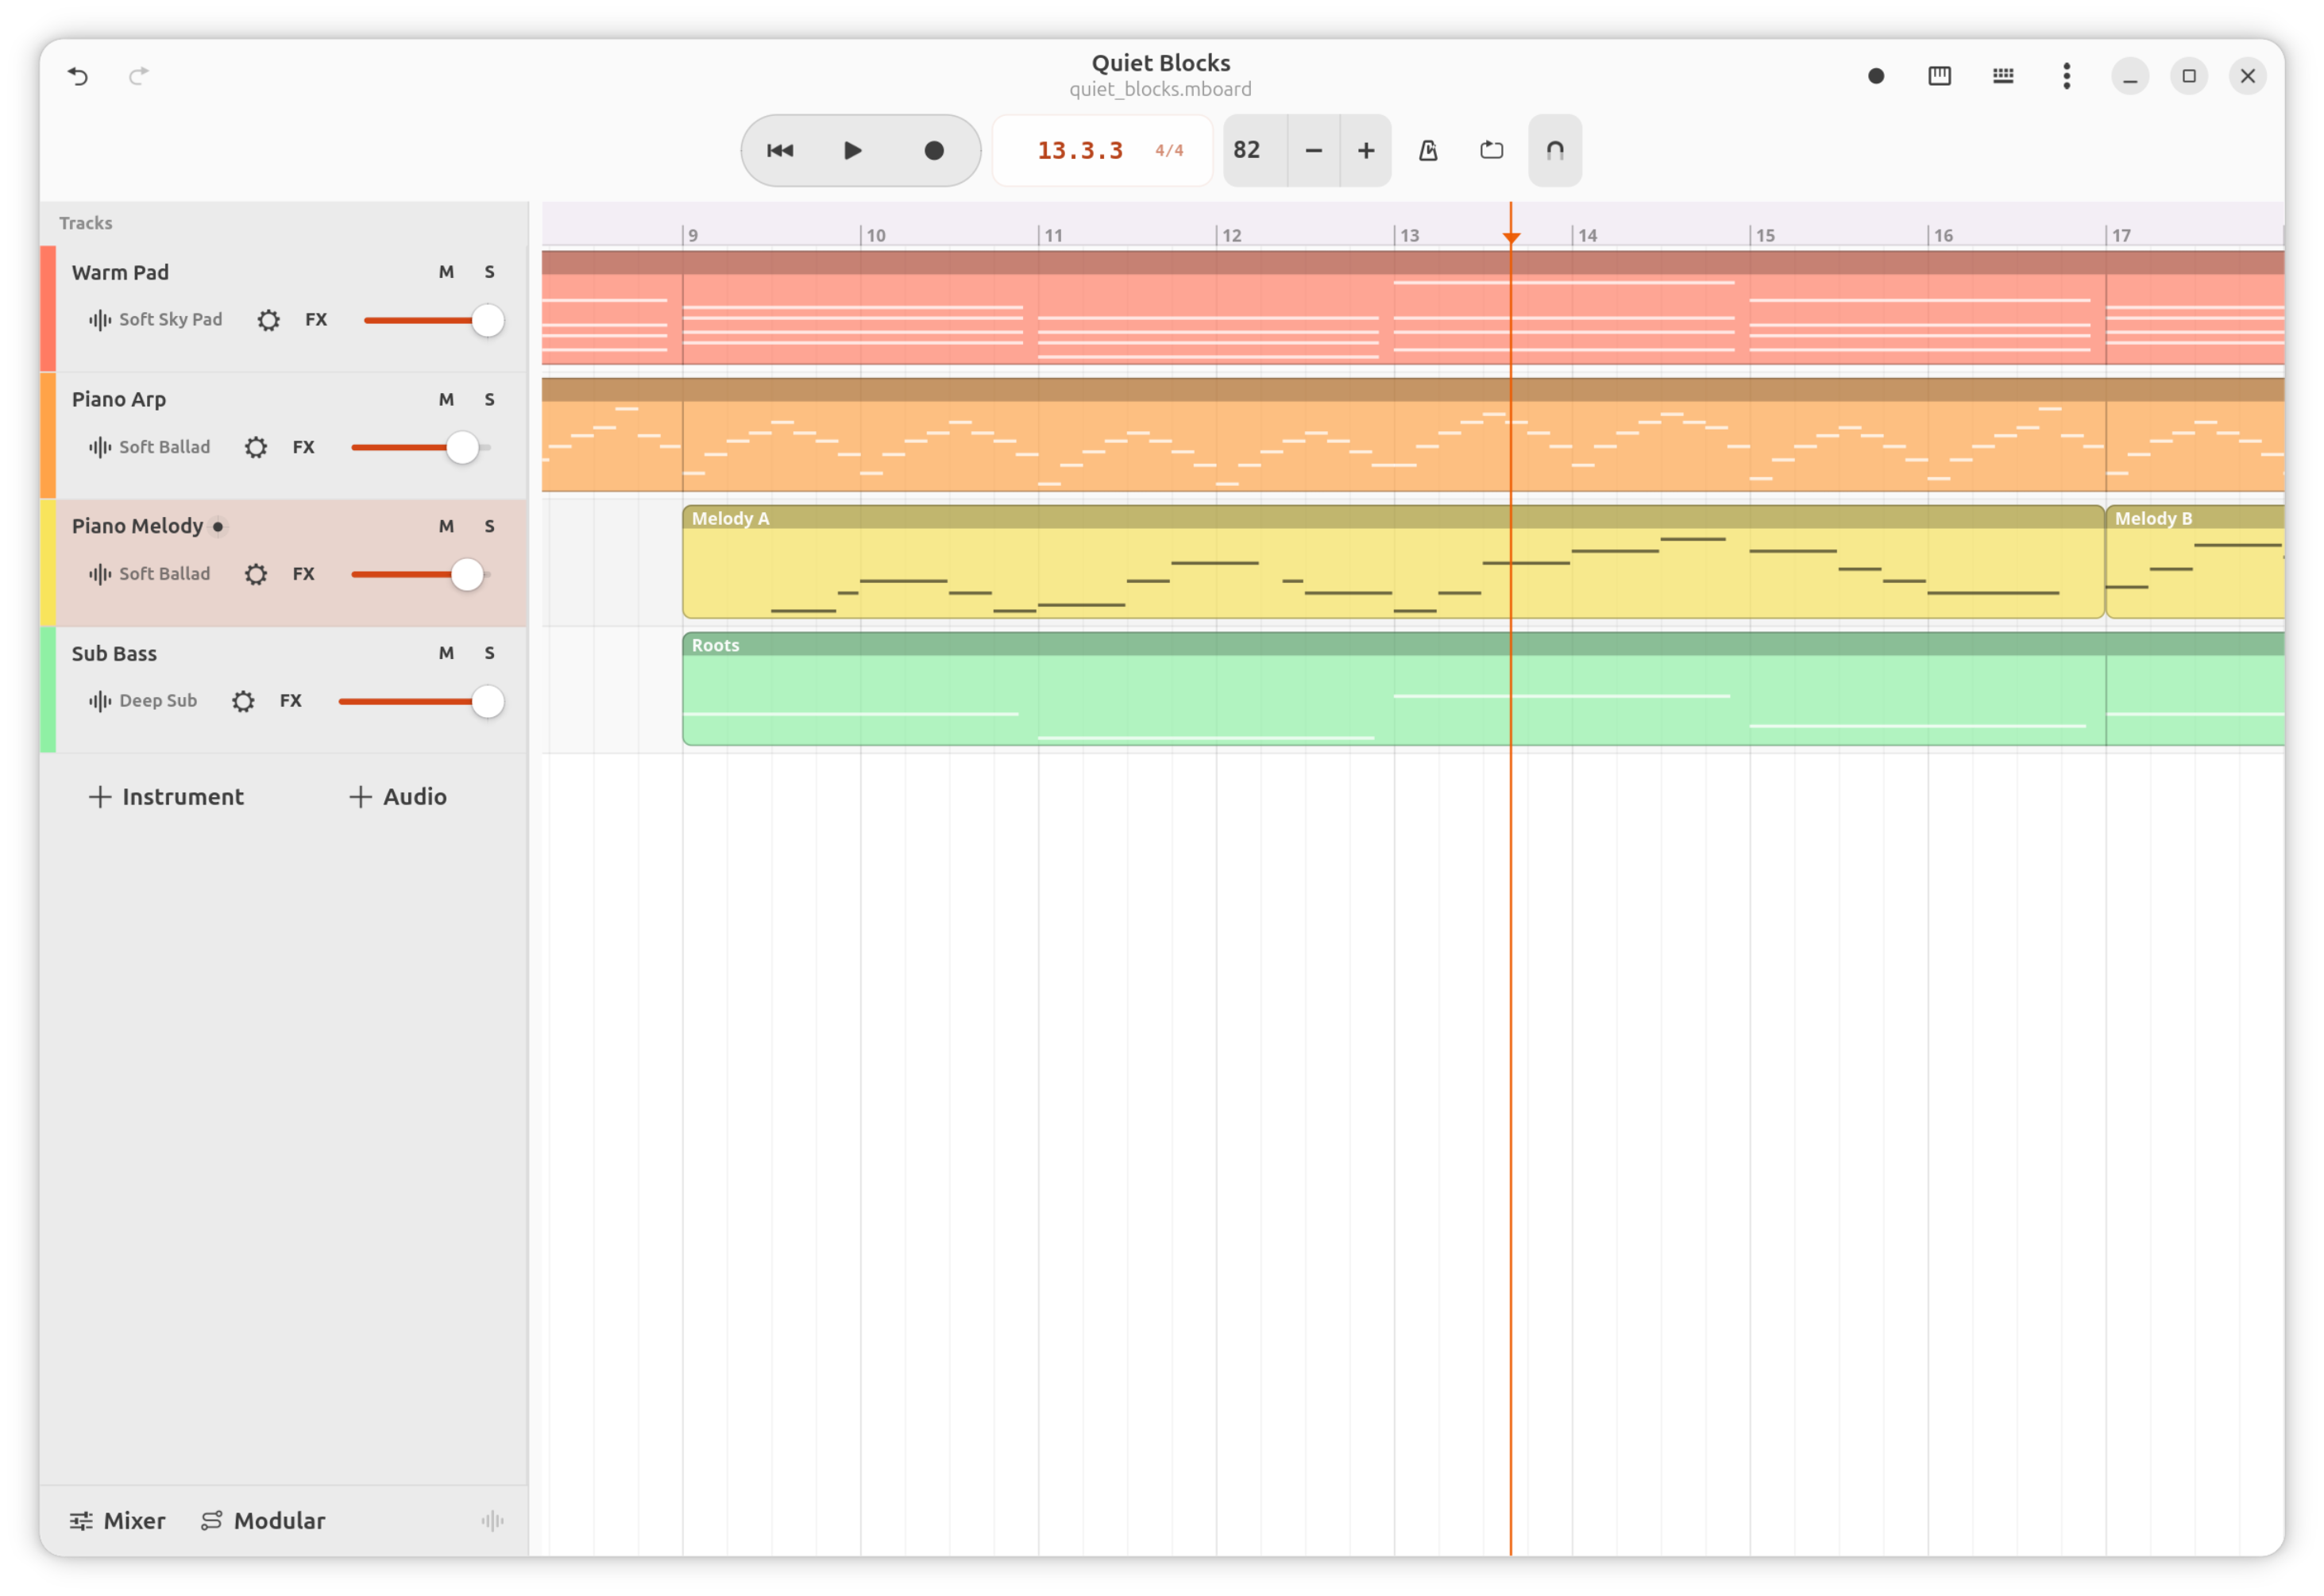Toggle the metronome icon
The image size is (2324, 1596).
(x=1428, y=151)
